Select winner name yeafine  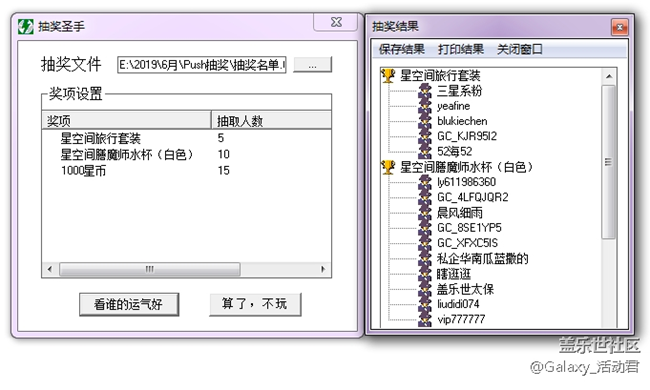(454, 106)
